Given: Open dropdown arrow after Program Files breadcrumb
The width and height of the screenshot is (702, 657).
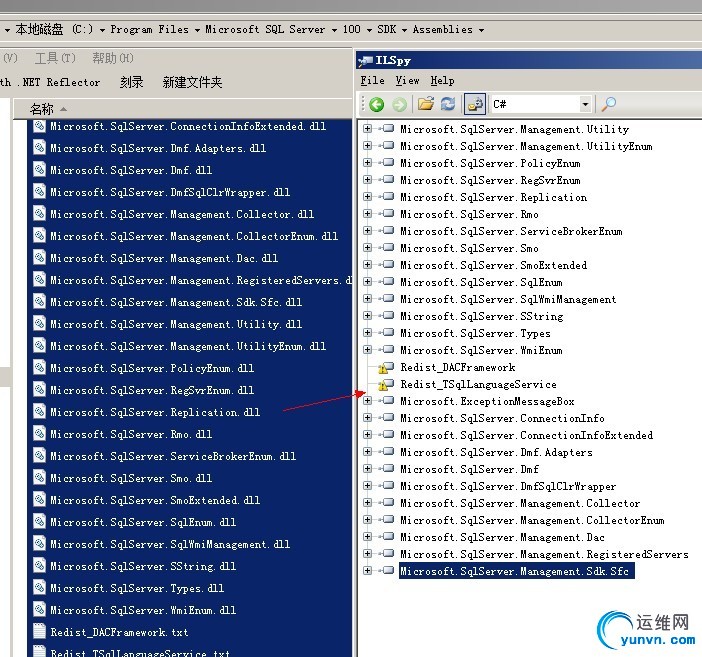Looking at the screenshot, I should 197,30.
